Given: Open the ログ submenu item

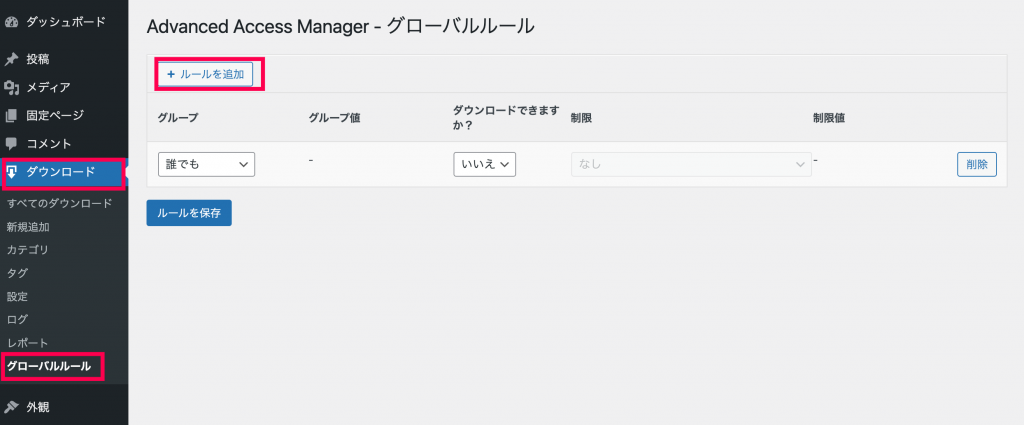Looking at the screenshot, I should (17, 320).
